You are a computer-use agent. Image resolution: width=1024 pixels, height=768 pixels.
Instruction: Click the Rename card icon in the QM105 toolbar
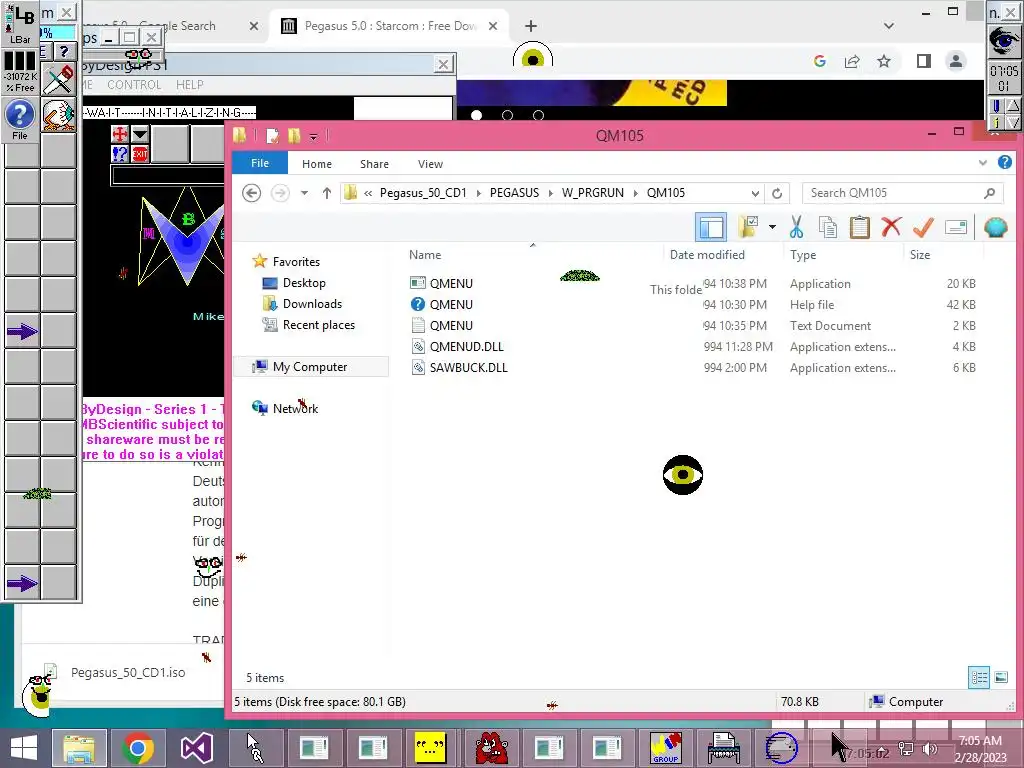(x=955, y=227)
